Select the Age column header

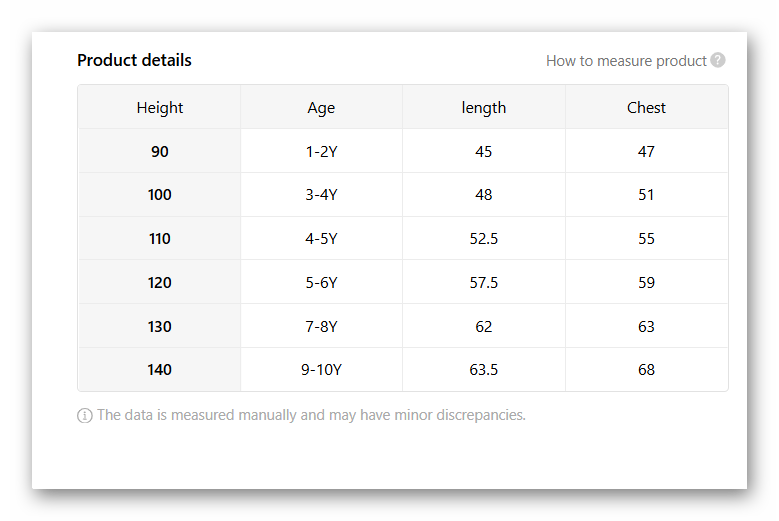tap(321, 108)
